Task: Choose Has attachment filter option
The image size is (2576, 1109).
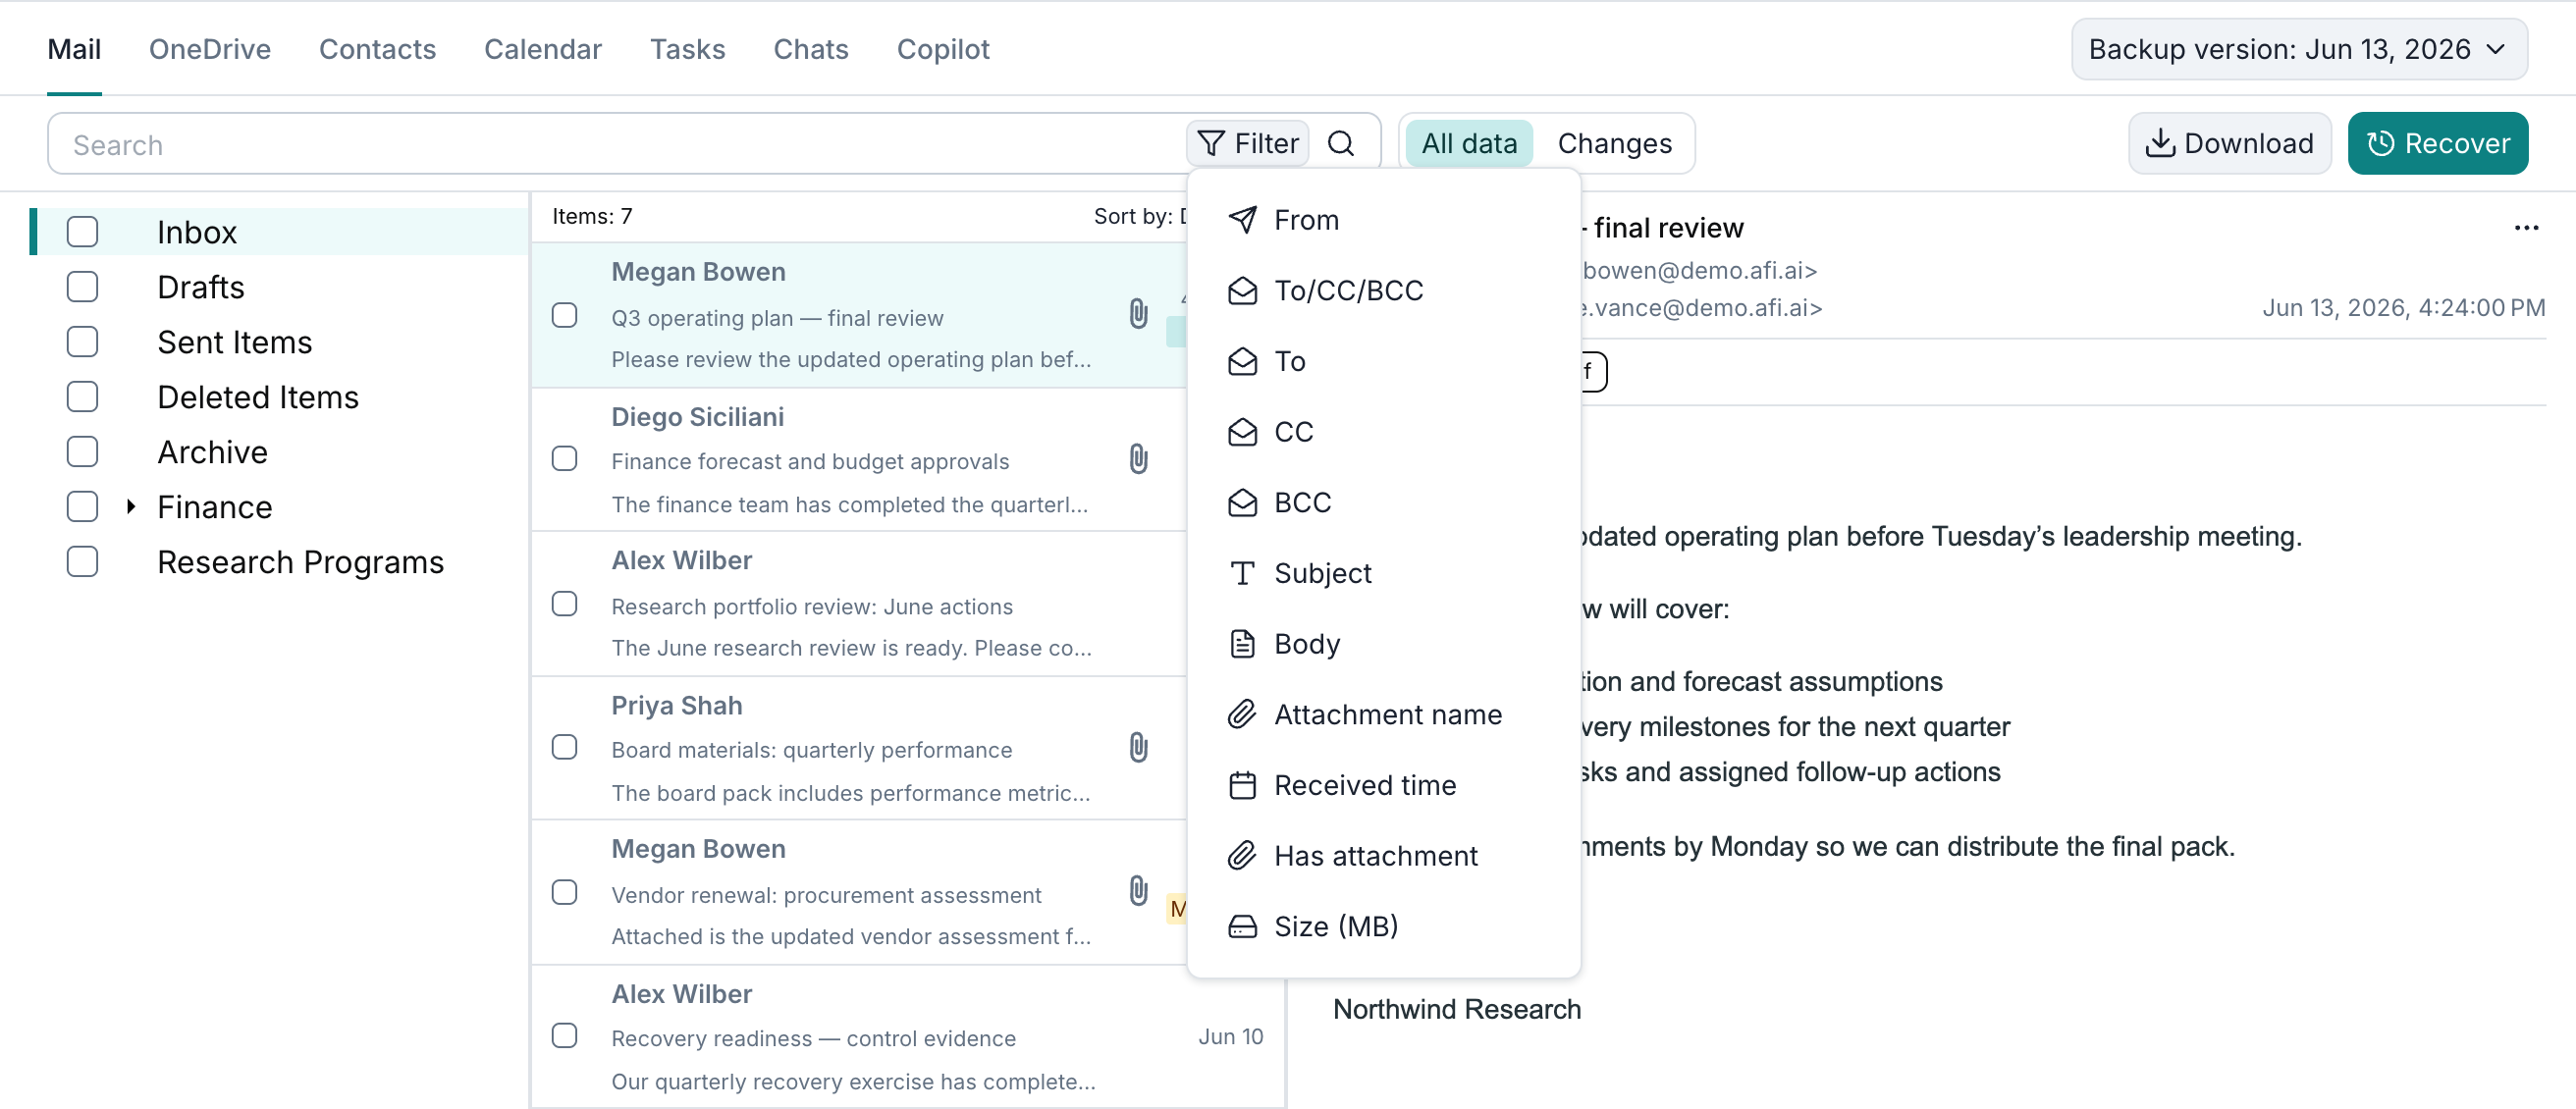Action: [1384, 856]
